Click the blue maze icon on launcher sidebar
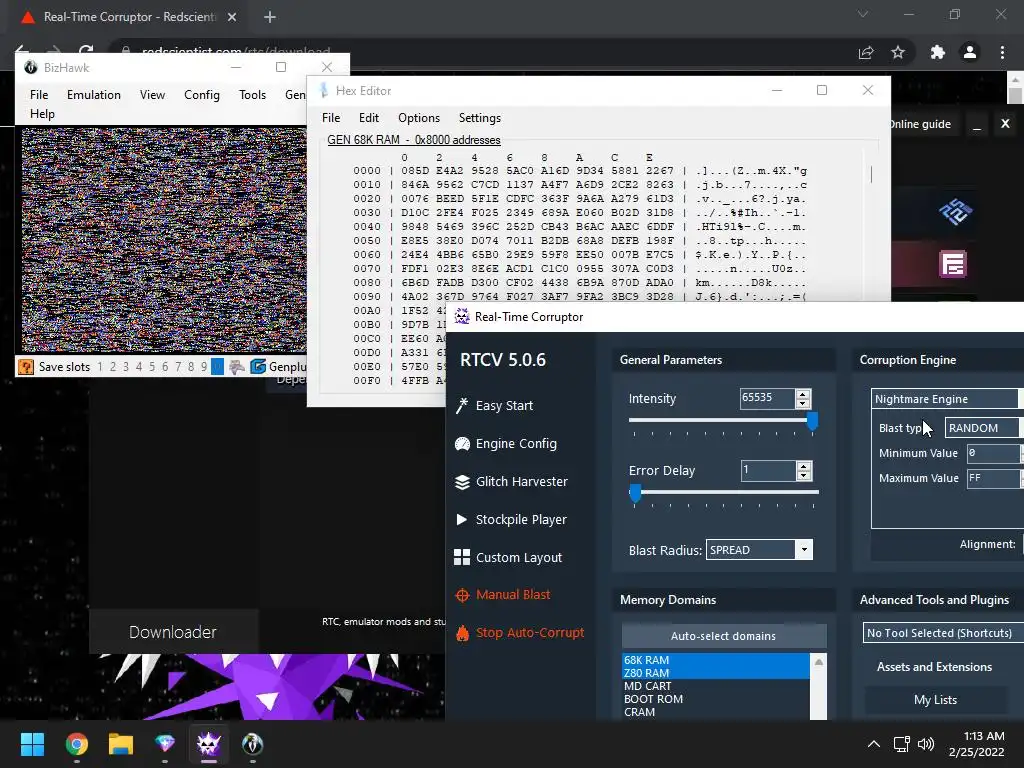This screenshot has height=768, width=1024. tap(955, 212)
